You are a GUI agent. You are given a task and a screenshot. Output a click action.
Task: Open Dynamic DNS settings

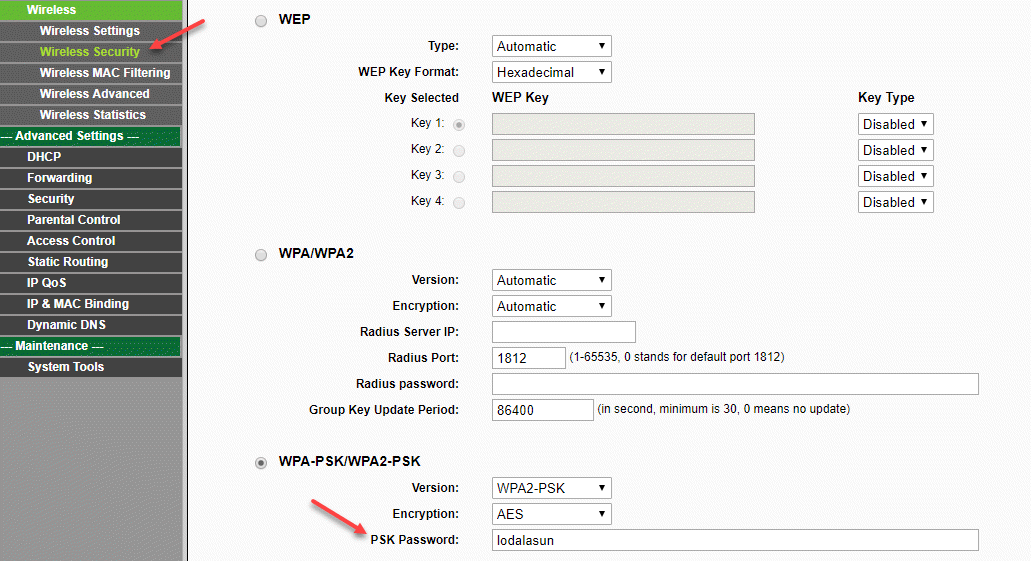pos(67,325)
